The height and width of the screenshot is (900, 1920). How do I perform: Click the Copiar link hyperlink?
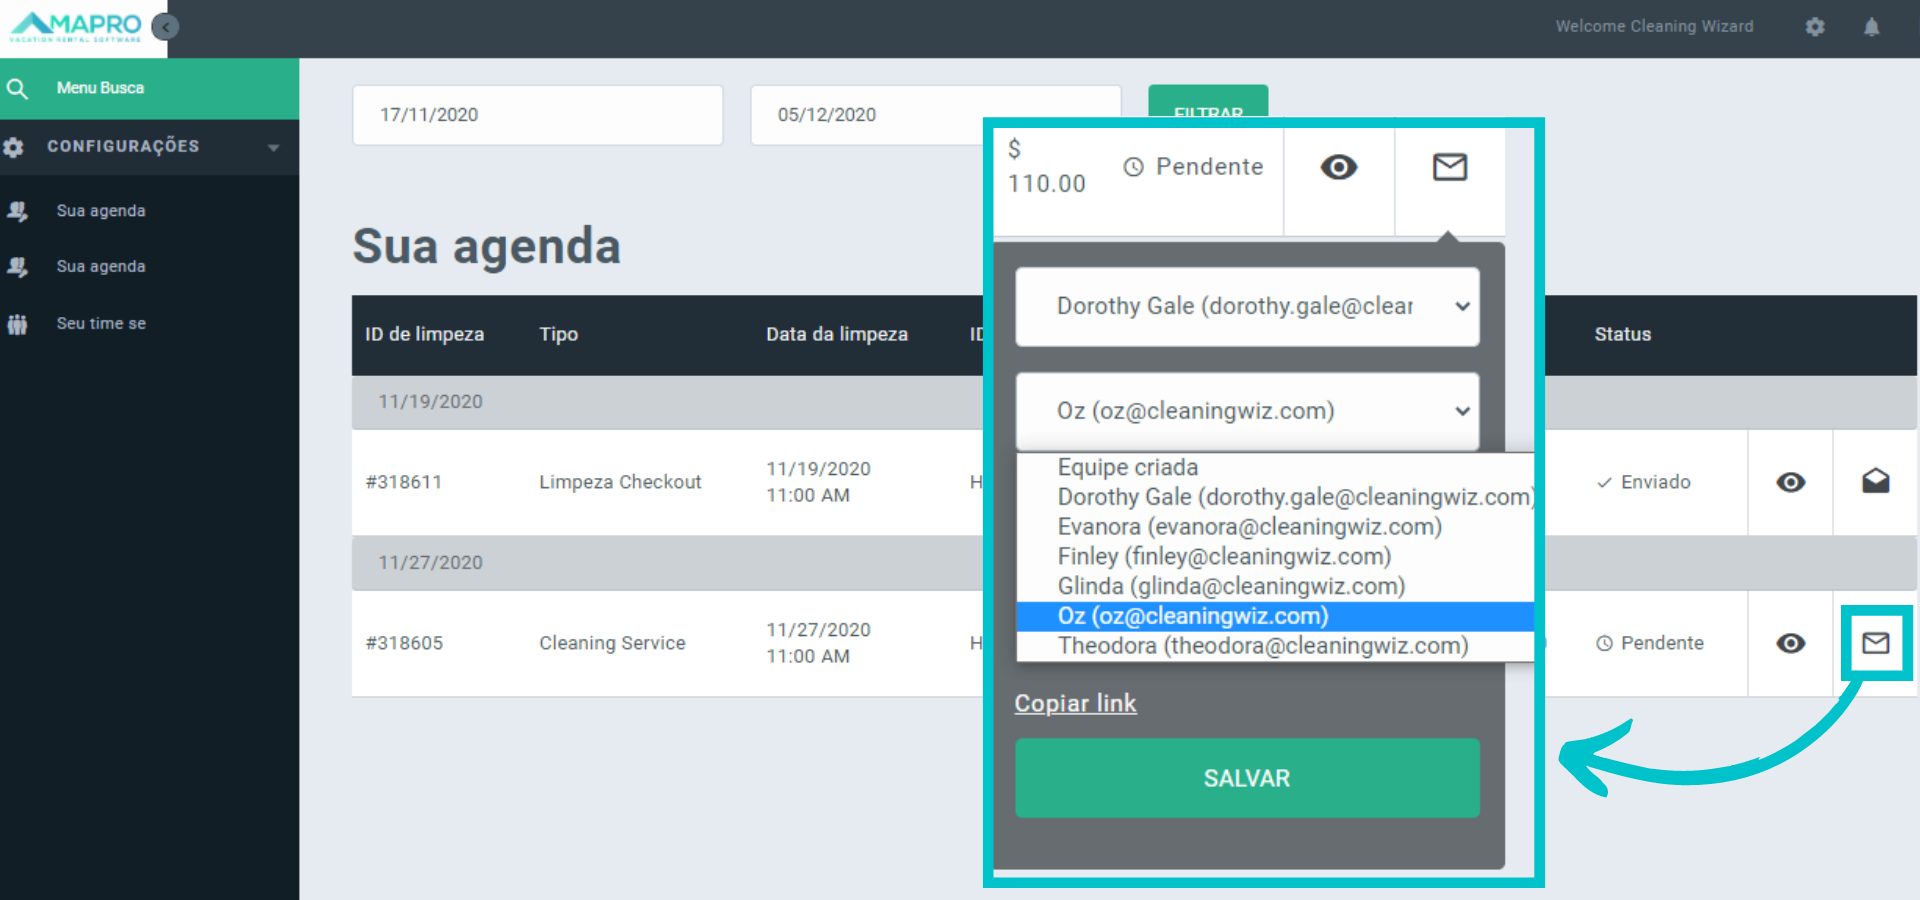click(x=1075, y=704)
